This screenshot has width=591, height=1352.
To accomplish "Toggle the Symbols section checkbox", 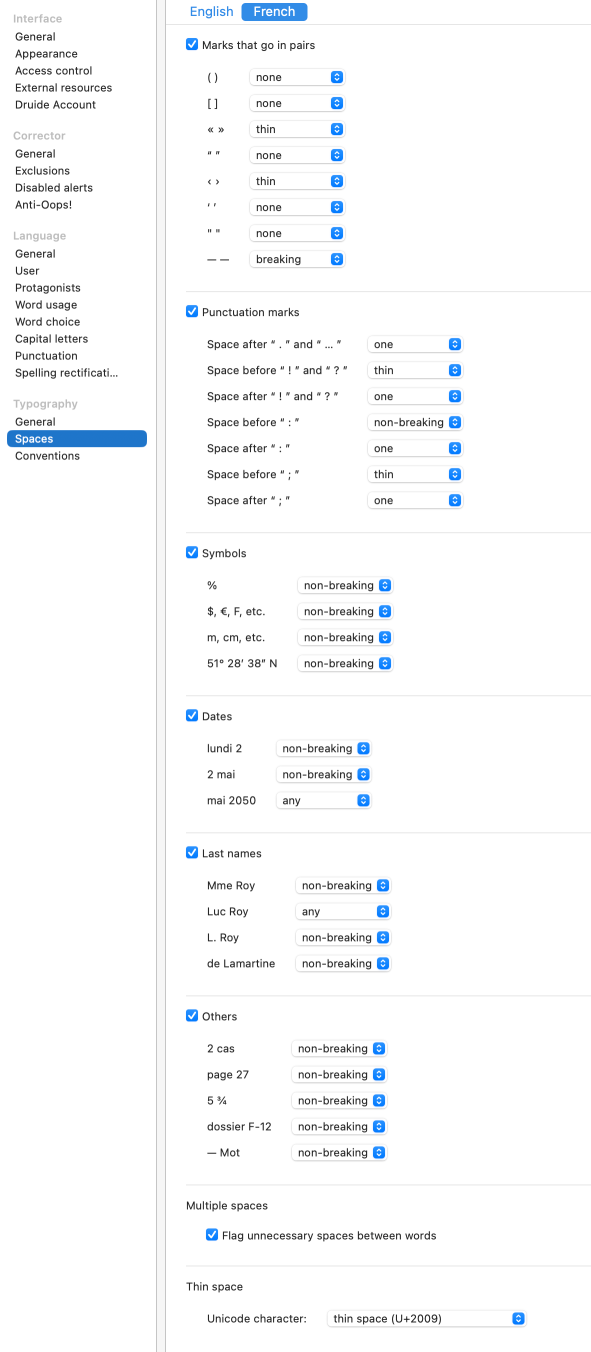I will tap(192, 553).
